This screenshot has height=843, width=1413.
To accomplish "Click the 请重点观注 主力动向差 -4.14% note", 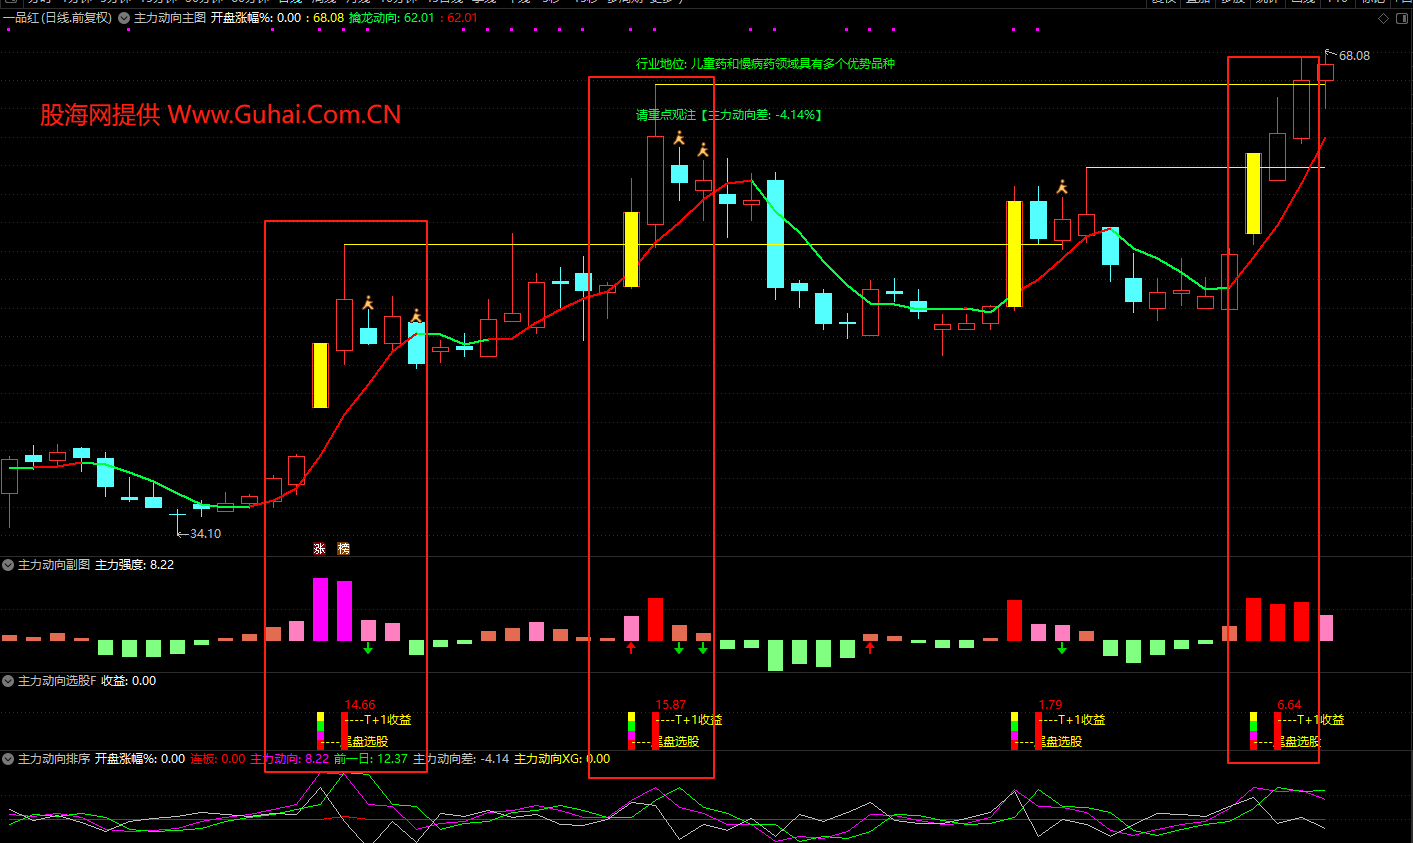I will [x=729, y=115].
